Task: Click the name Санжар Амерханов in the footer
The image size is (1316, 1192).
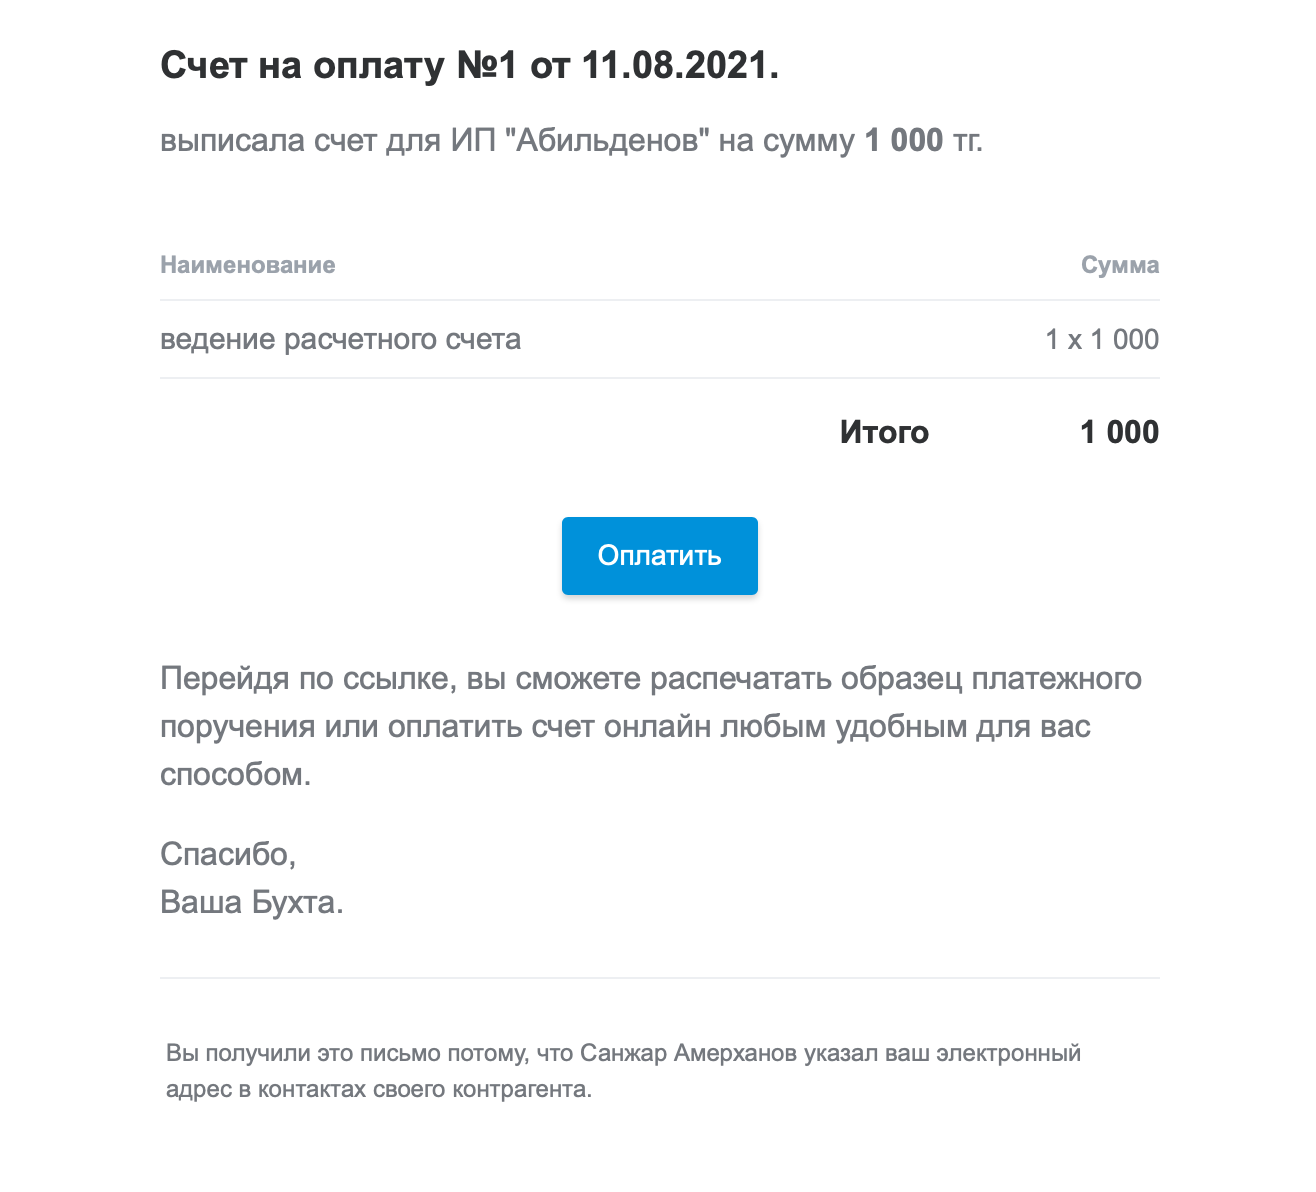Action: tap(688, 1053)
